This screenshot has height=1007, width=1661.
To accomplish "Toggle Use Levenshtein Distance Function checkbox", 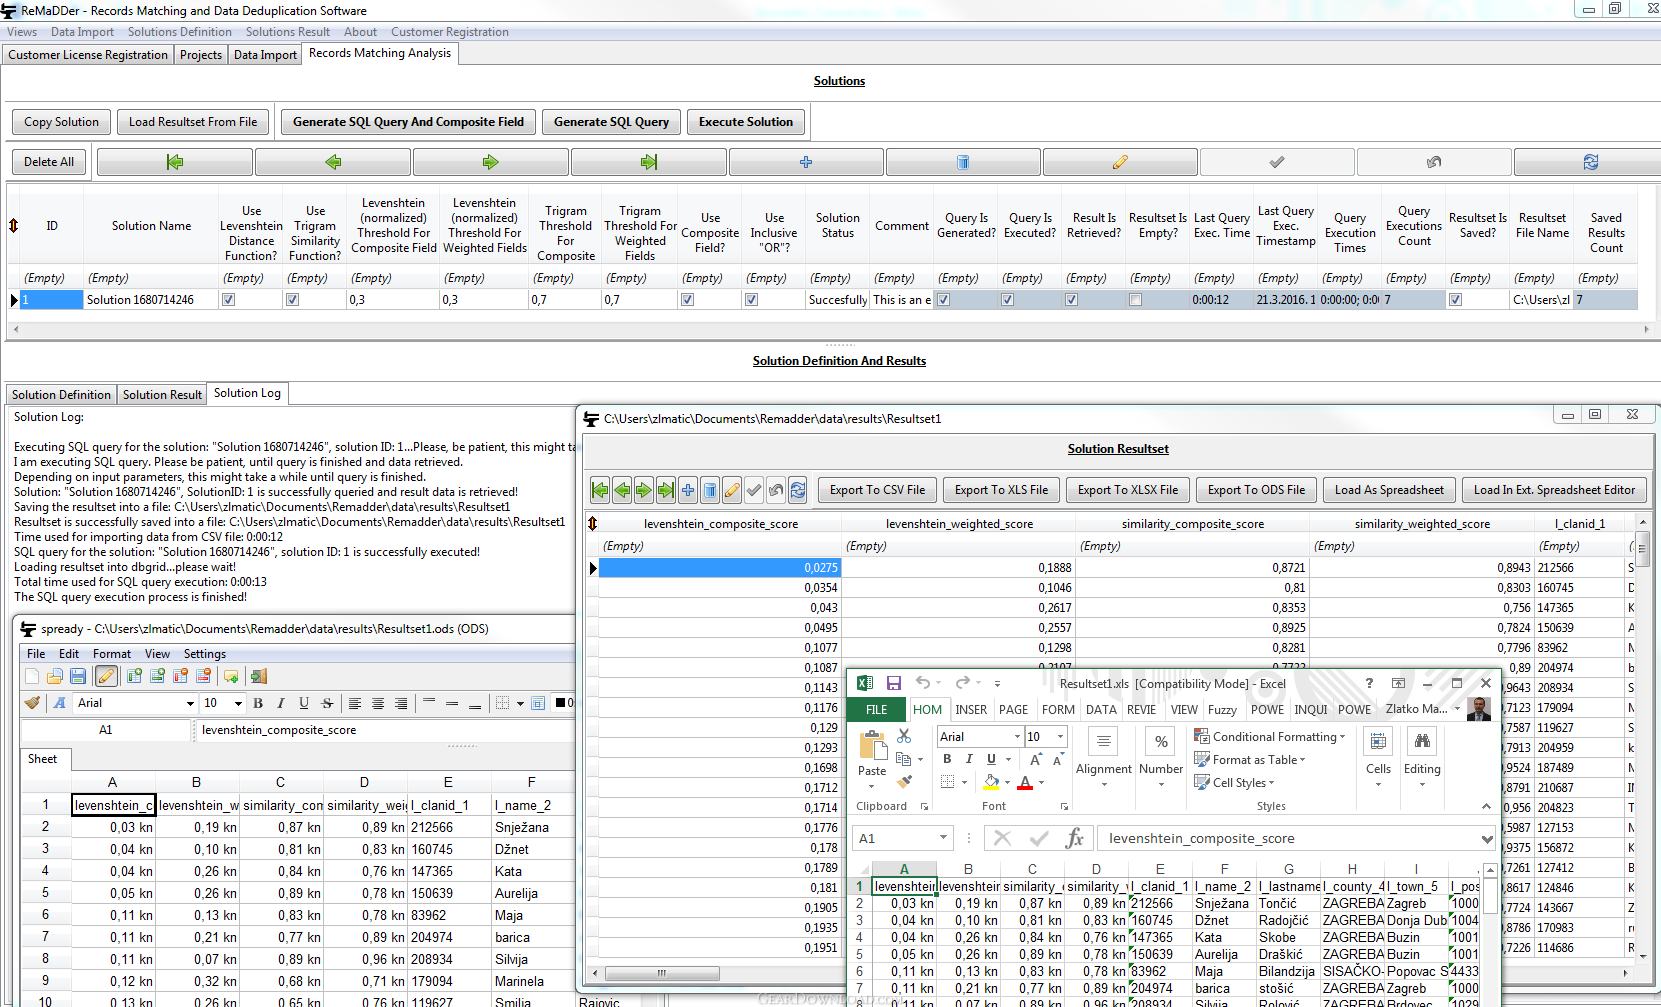I will (x=229, y=300).
